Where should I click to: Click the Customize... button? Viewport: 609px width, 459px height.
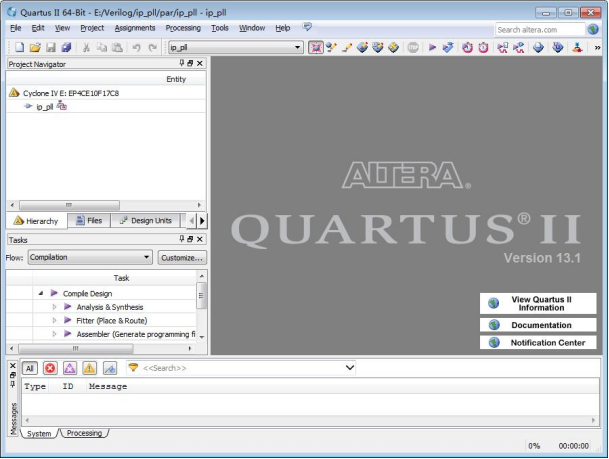[x=182, y=258]
